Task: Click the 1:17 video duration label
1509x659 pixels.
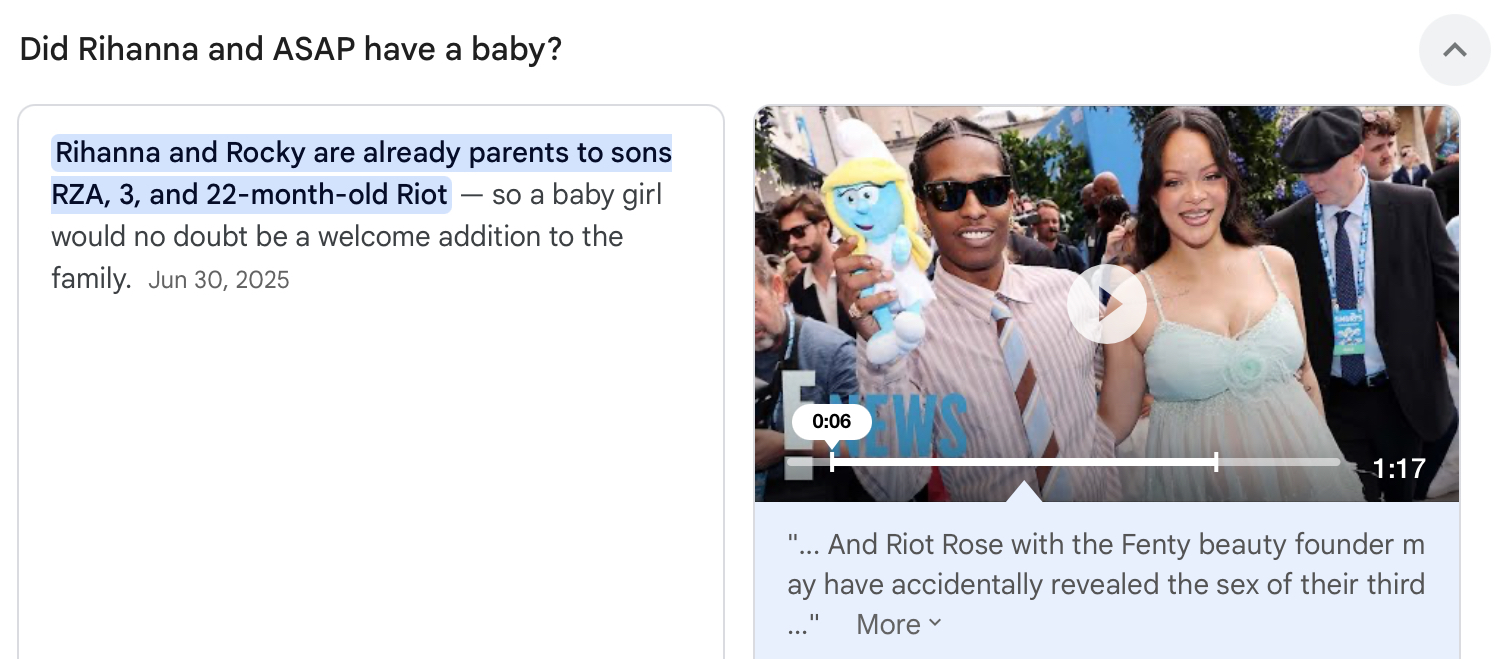Action: pyautogui.click(x=1398, y=468)
